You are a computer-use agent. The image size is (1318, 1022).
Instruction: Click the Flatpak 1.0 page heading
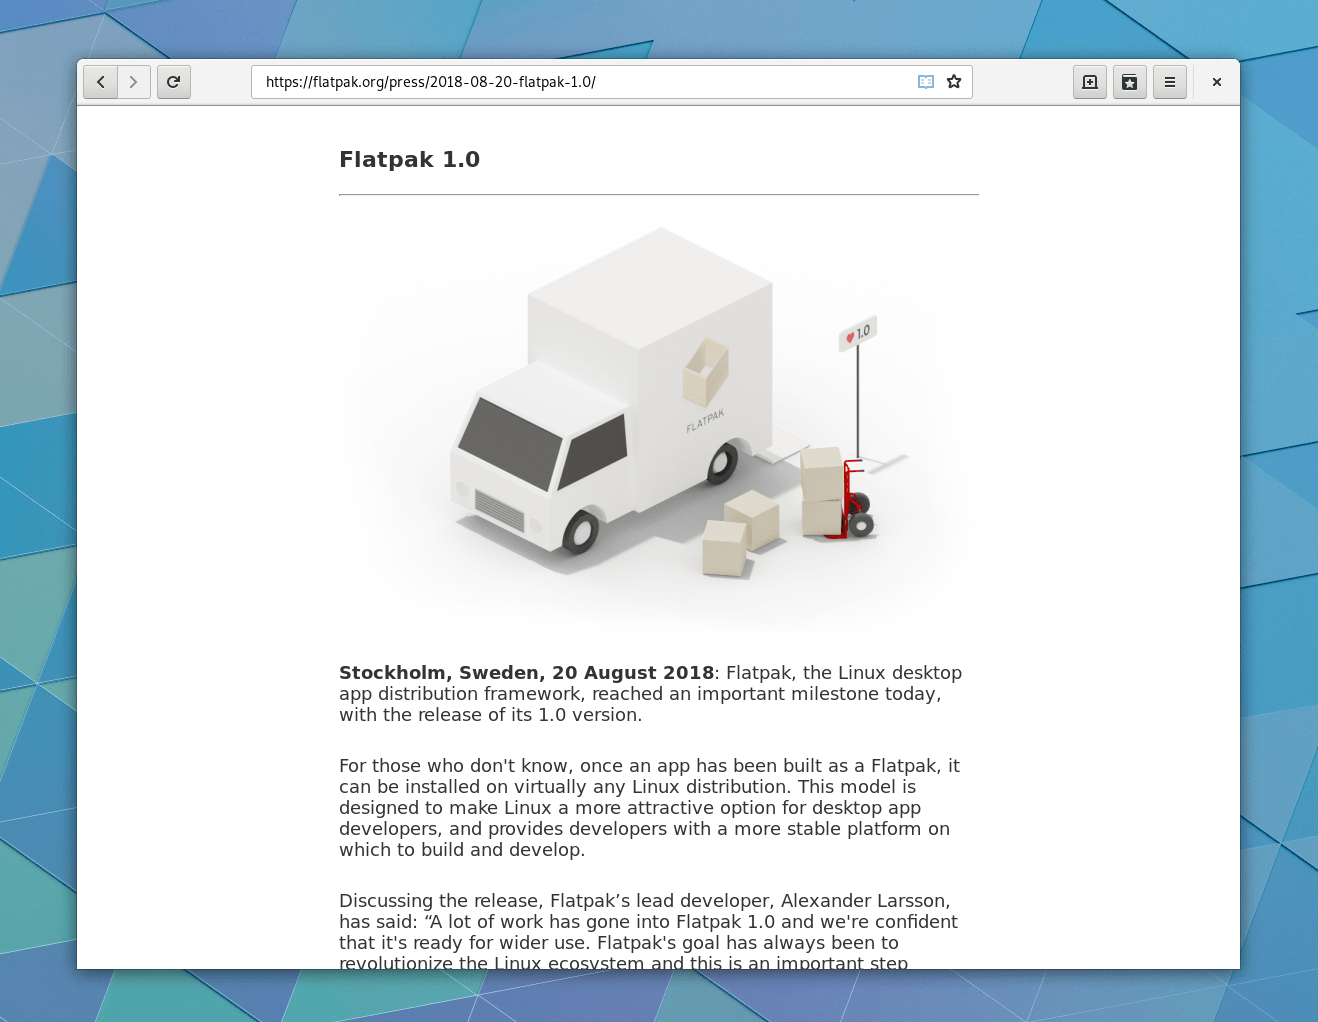[409, 160]
